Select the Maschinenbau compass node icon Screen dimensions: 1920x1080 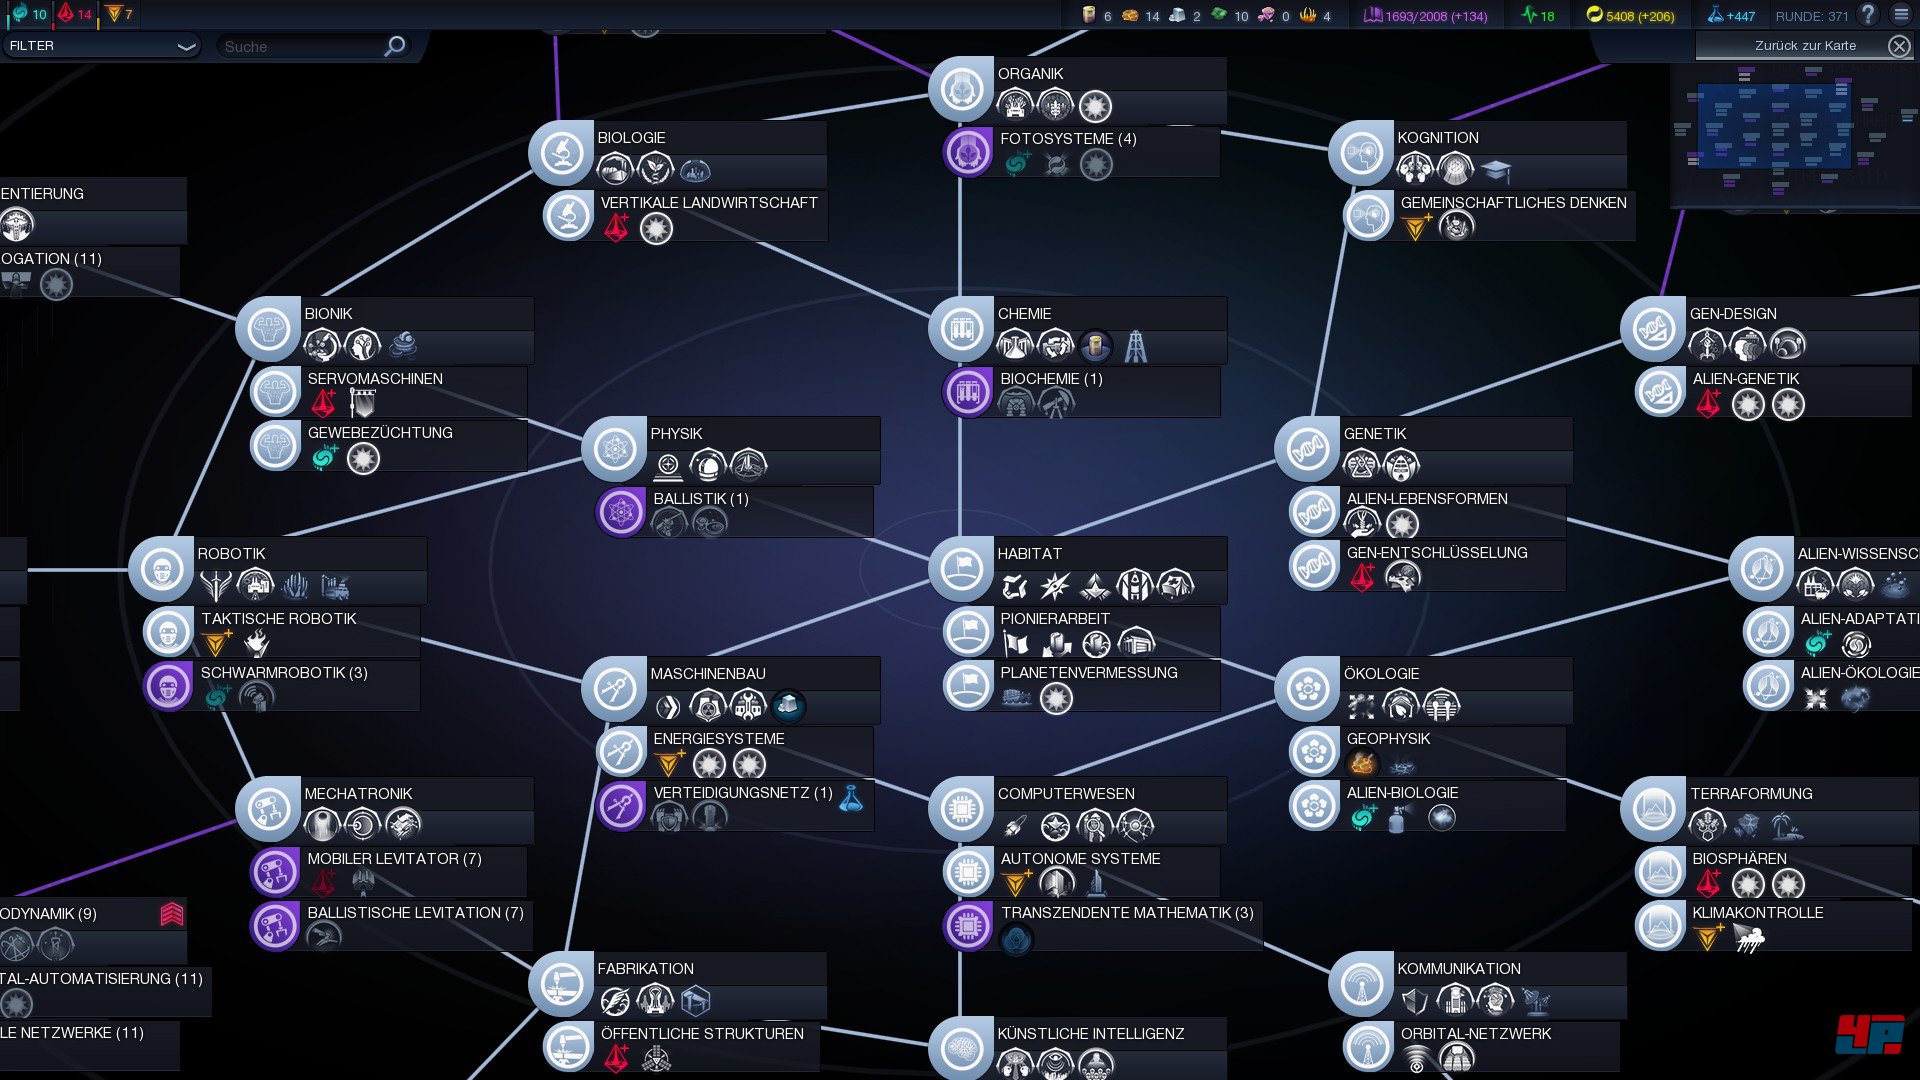pyautogui.click(x=614, y=689)
